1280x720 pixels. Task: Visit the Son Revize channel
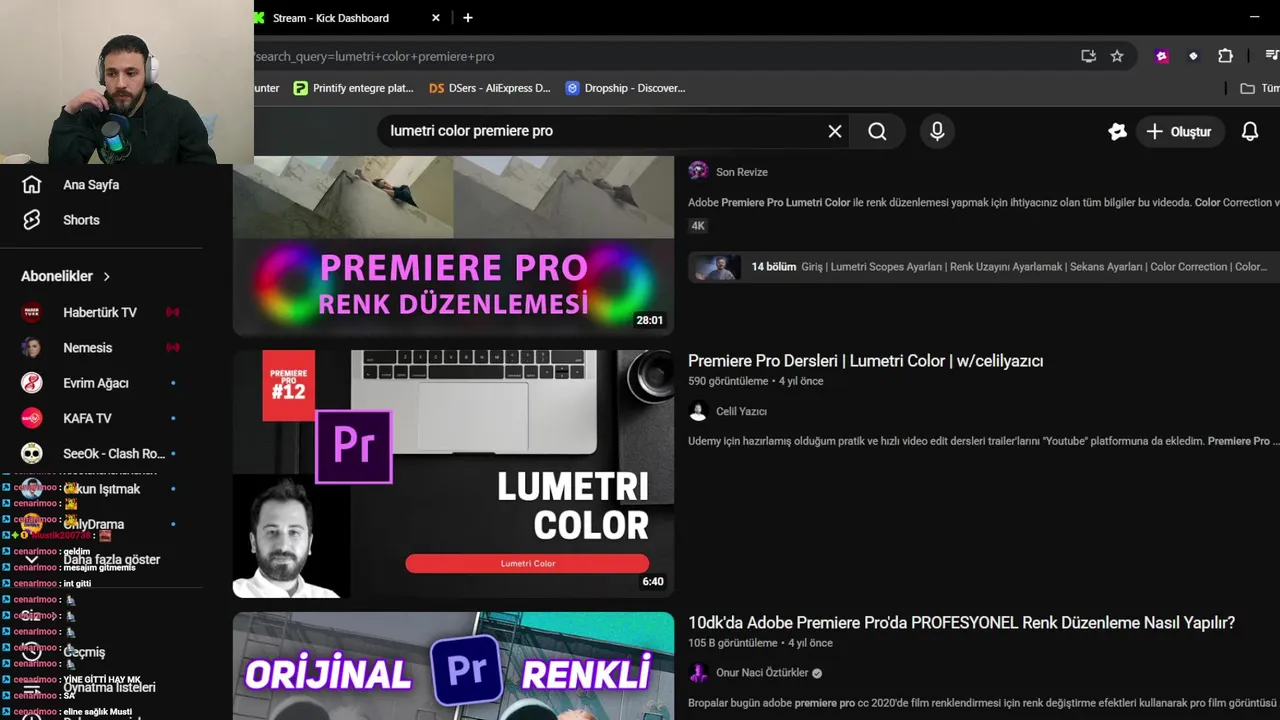(x=742, y=172)
